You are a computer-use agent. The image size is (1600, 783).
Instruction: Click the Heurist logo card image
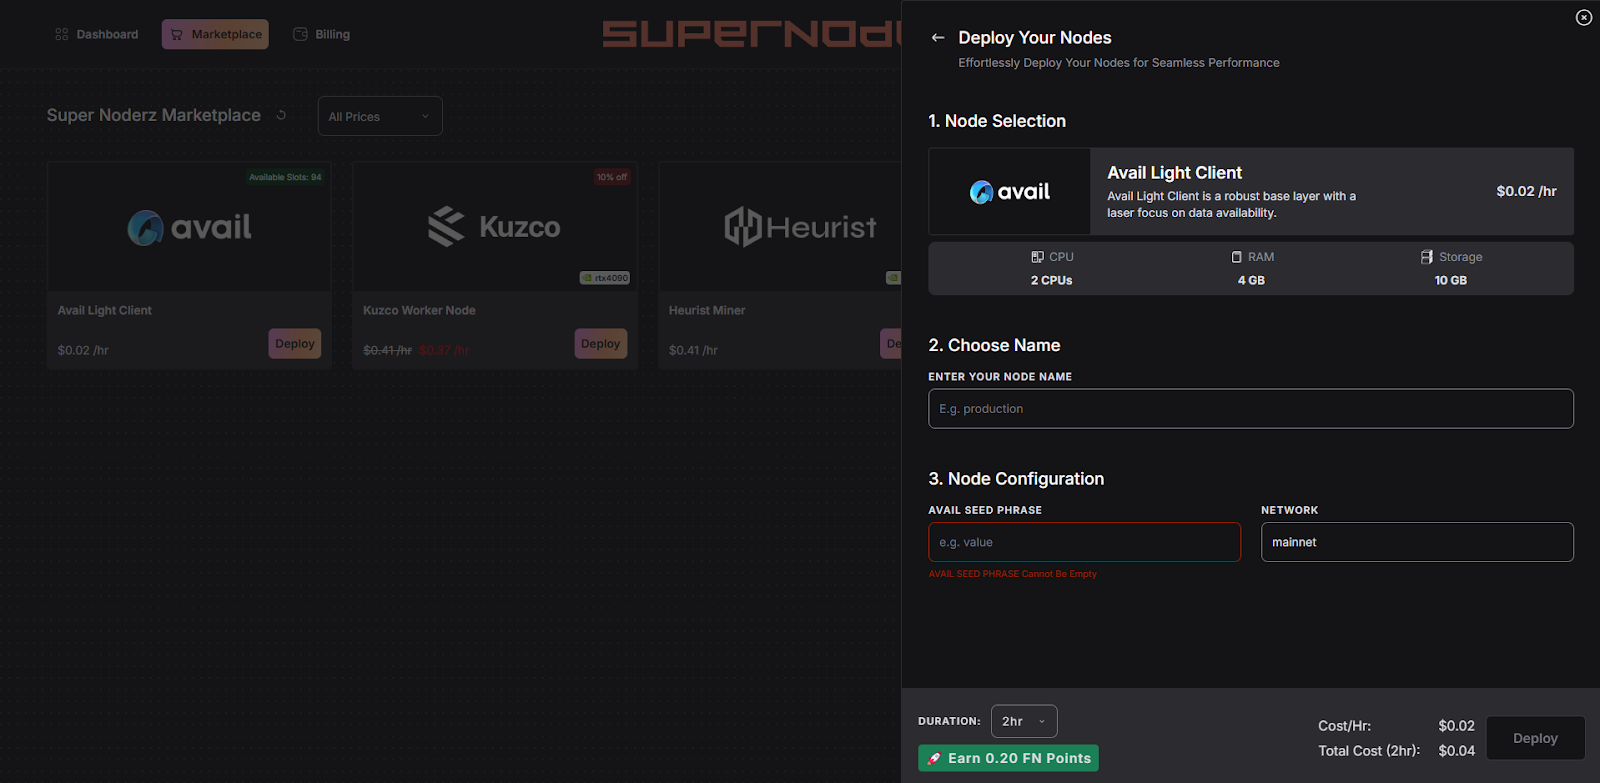[x=800, y=227]
